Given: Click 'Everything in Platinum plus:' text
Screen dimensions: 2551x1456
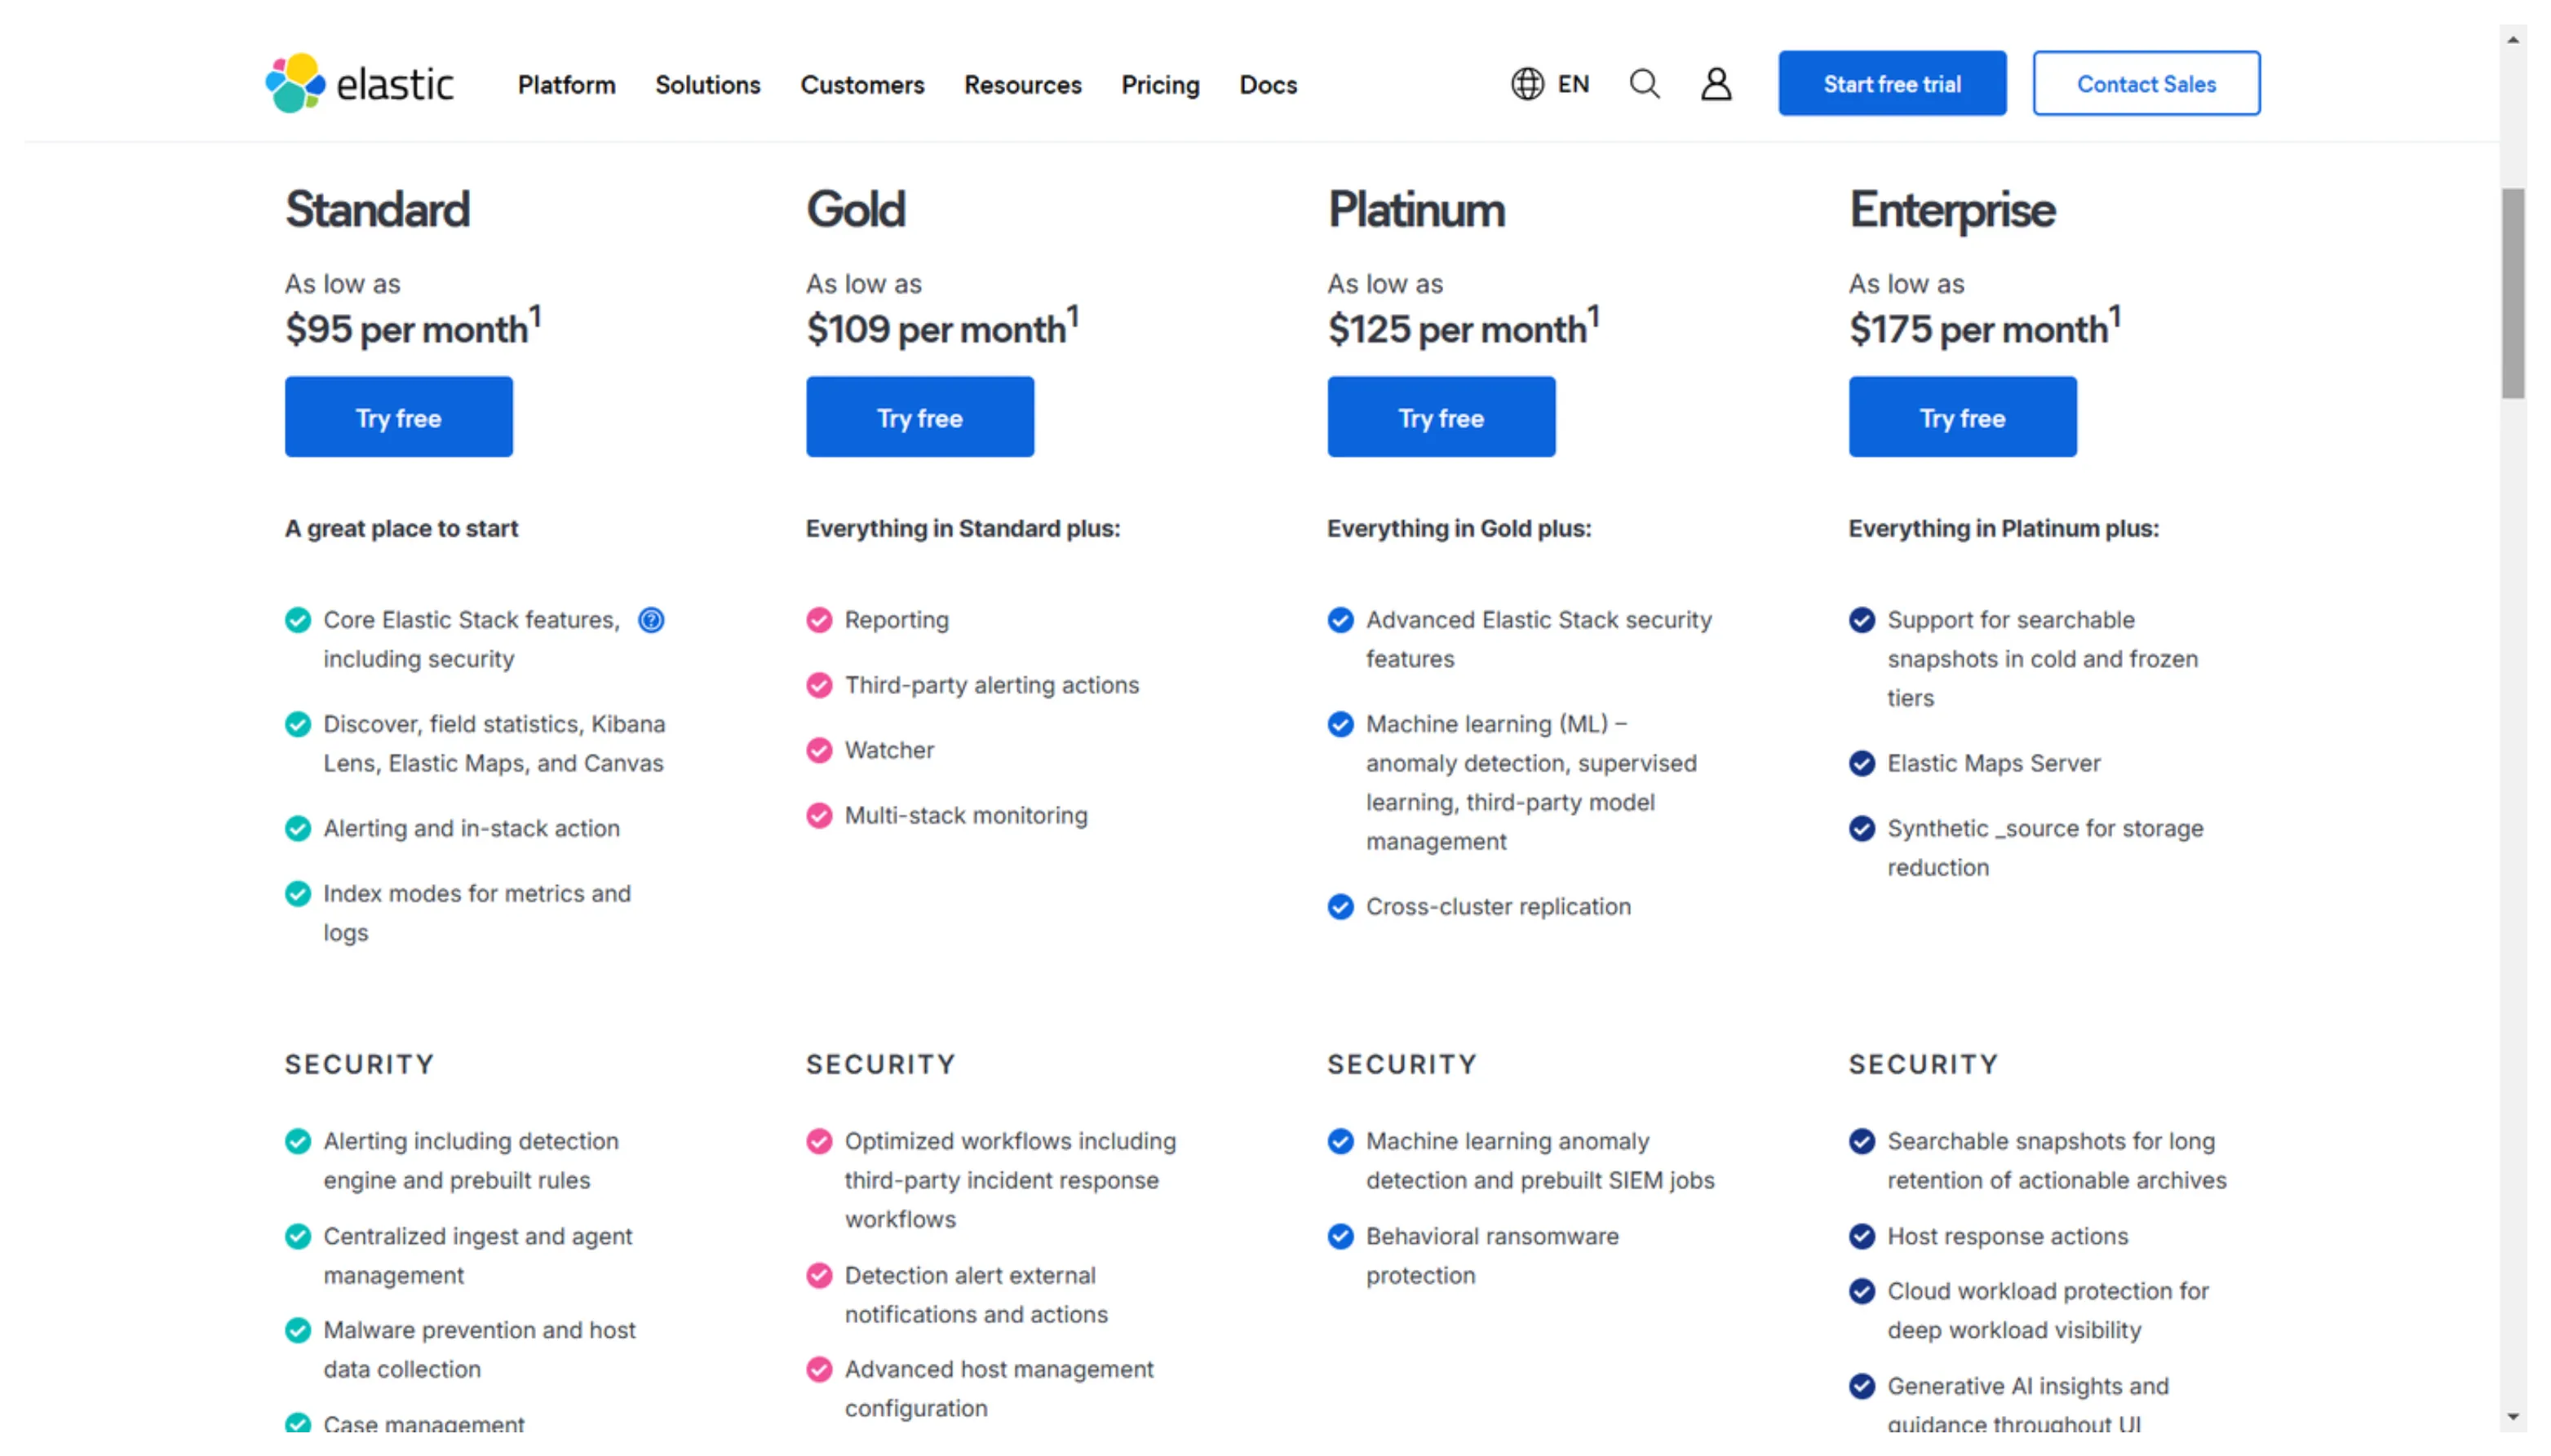Looking at the screenshot, I should [x=2003, y=528].
